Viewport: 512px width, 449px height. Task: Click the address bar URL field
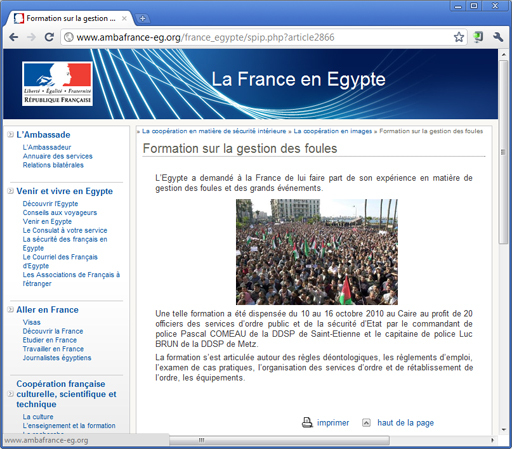[262, 37]
